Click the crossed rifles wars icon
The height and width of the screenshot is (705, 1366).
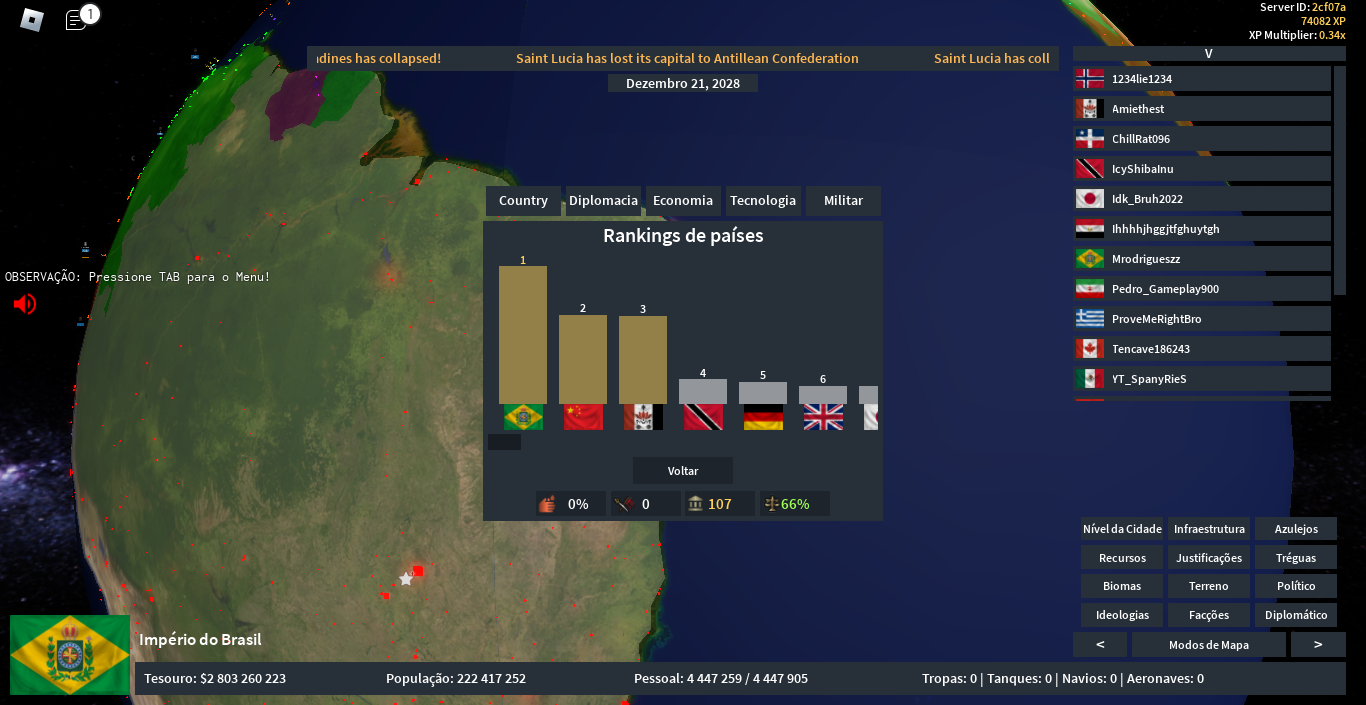pyautogui.click(x=624, y=504)
